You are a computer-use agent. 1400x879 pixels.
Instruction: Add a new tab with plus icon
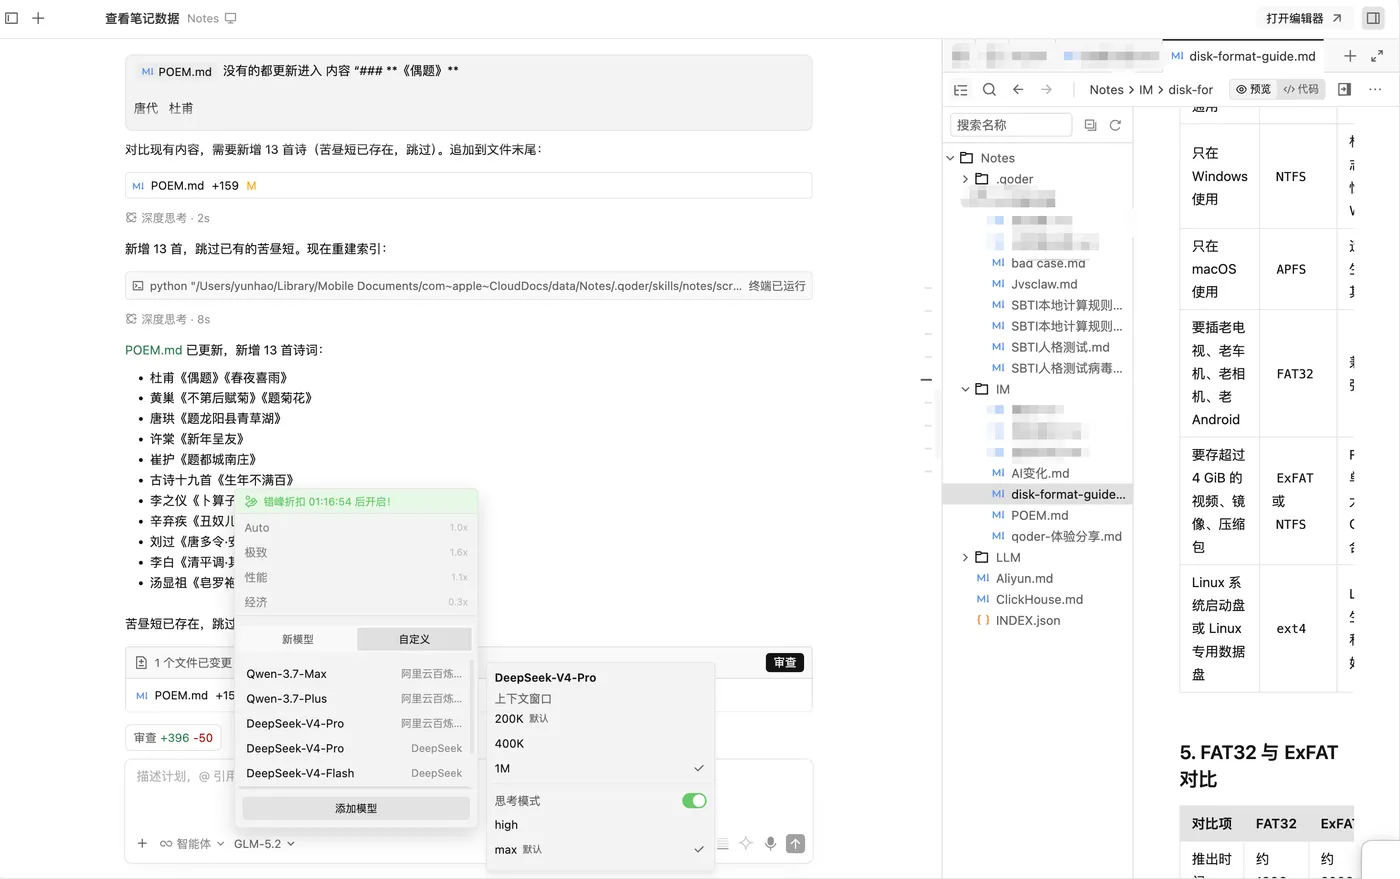pyautogui.click(x=1350, y=56)
